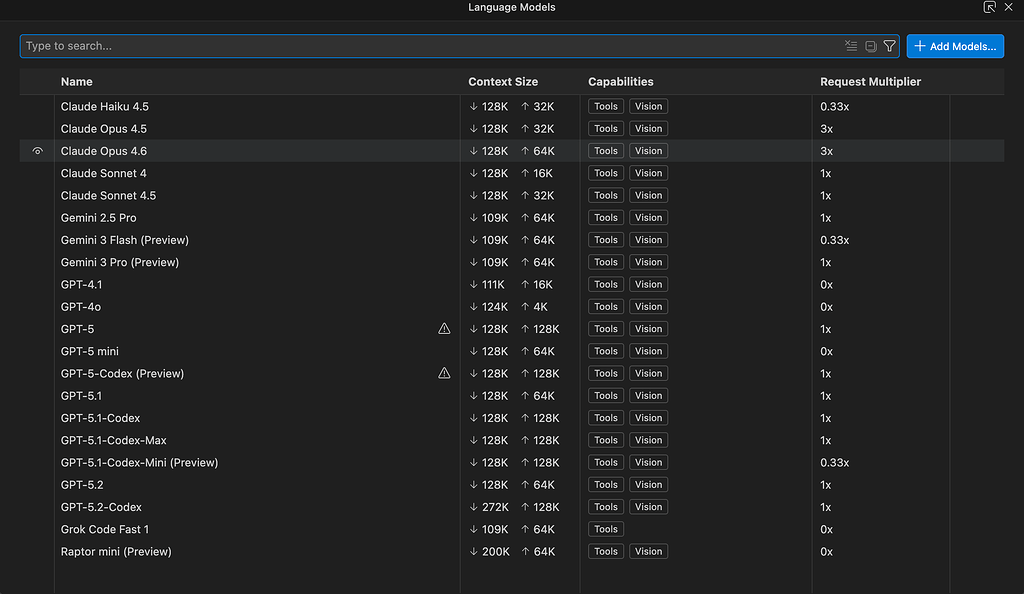Select the GPT-4.1 model name
The height and width of the screenshot is (594, 1024).
82,284
